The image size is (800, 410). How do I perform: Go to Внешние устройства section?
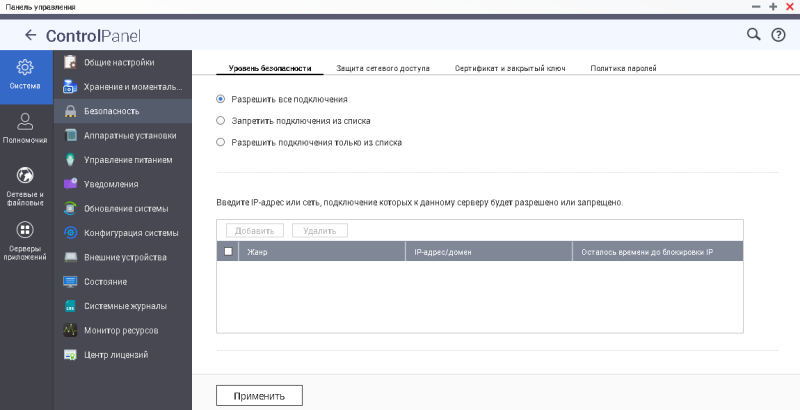coord(126,258)
